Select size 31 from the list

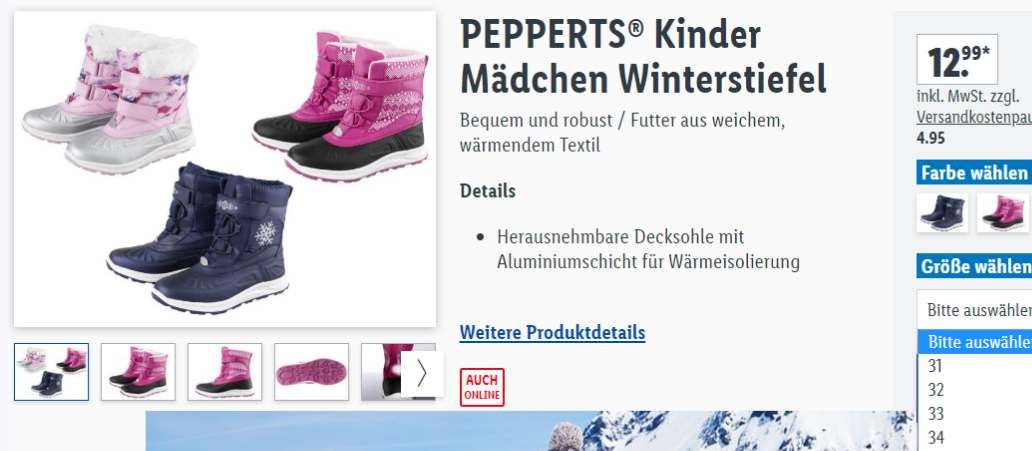click(x=975, y=366)
